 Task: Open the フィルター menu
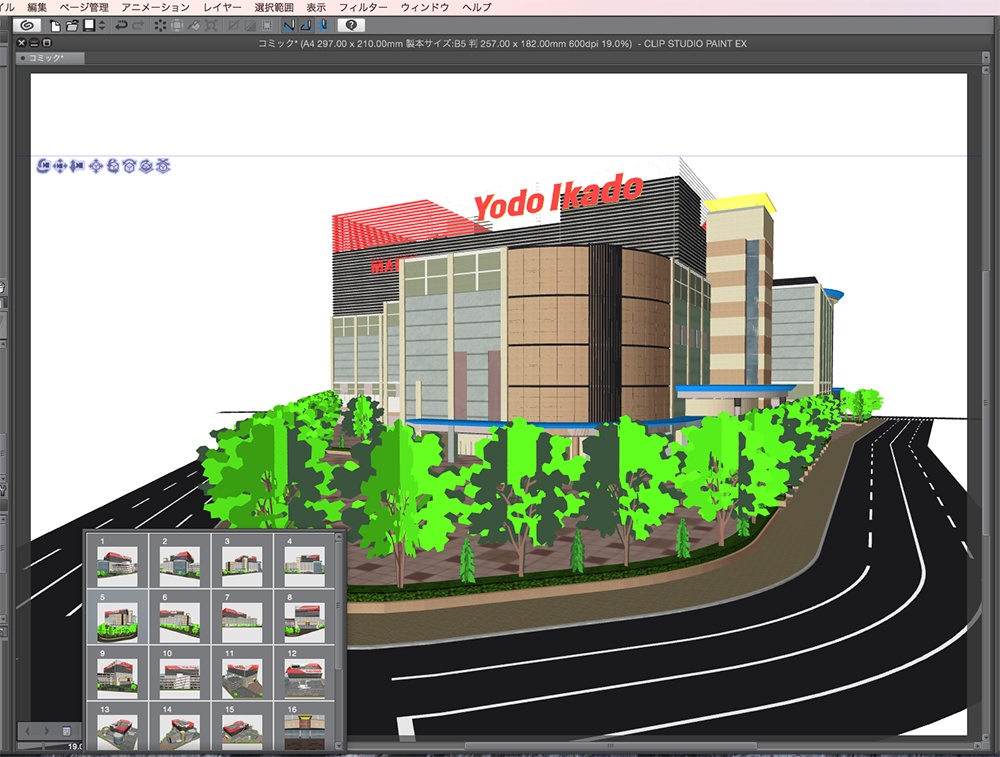pyautogui.click(x=362, y=7)
